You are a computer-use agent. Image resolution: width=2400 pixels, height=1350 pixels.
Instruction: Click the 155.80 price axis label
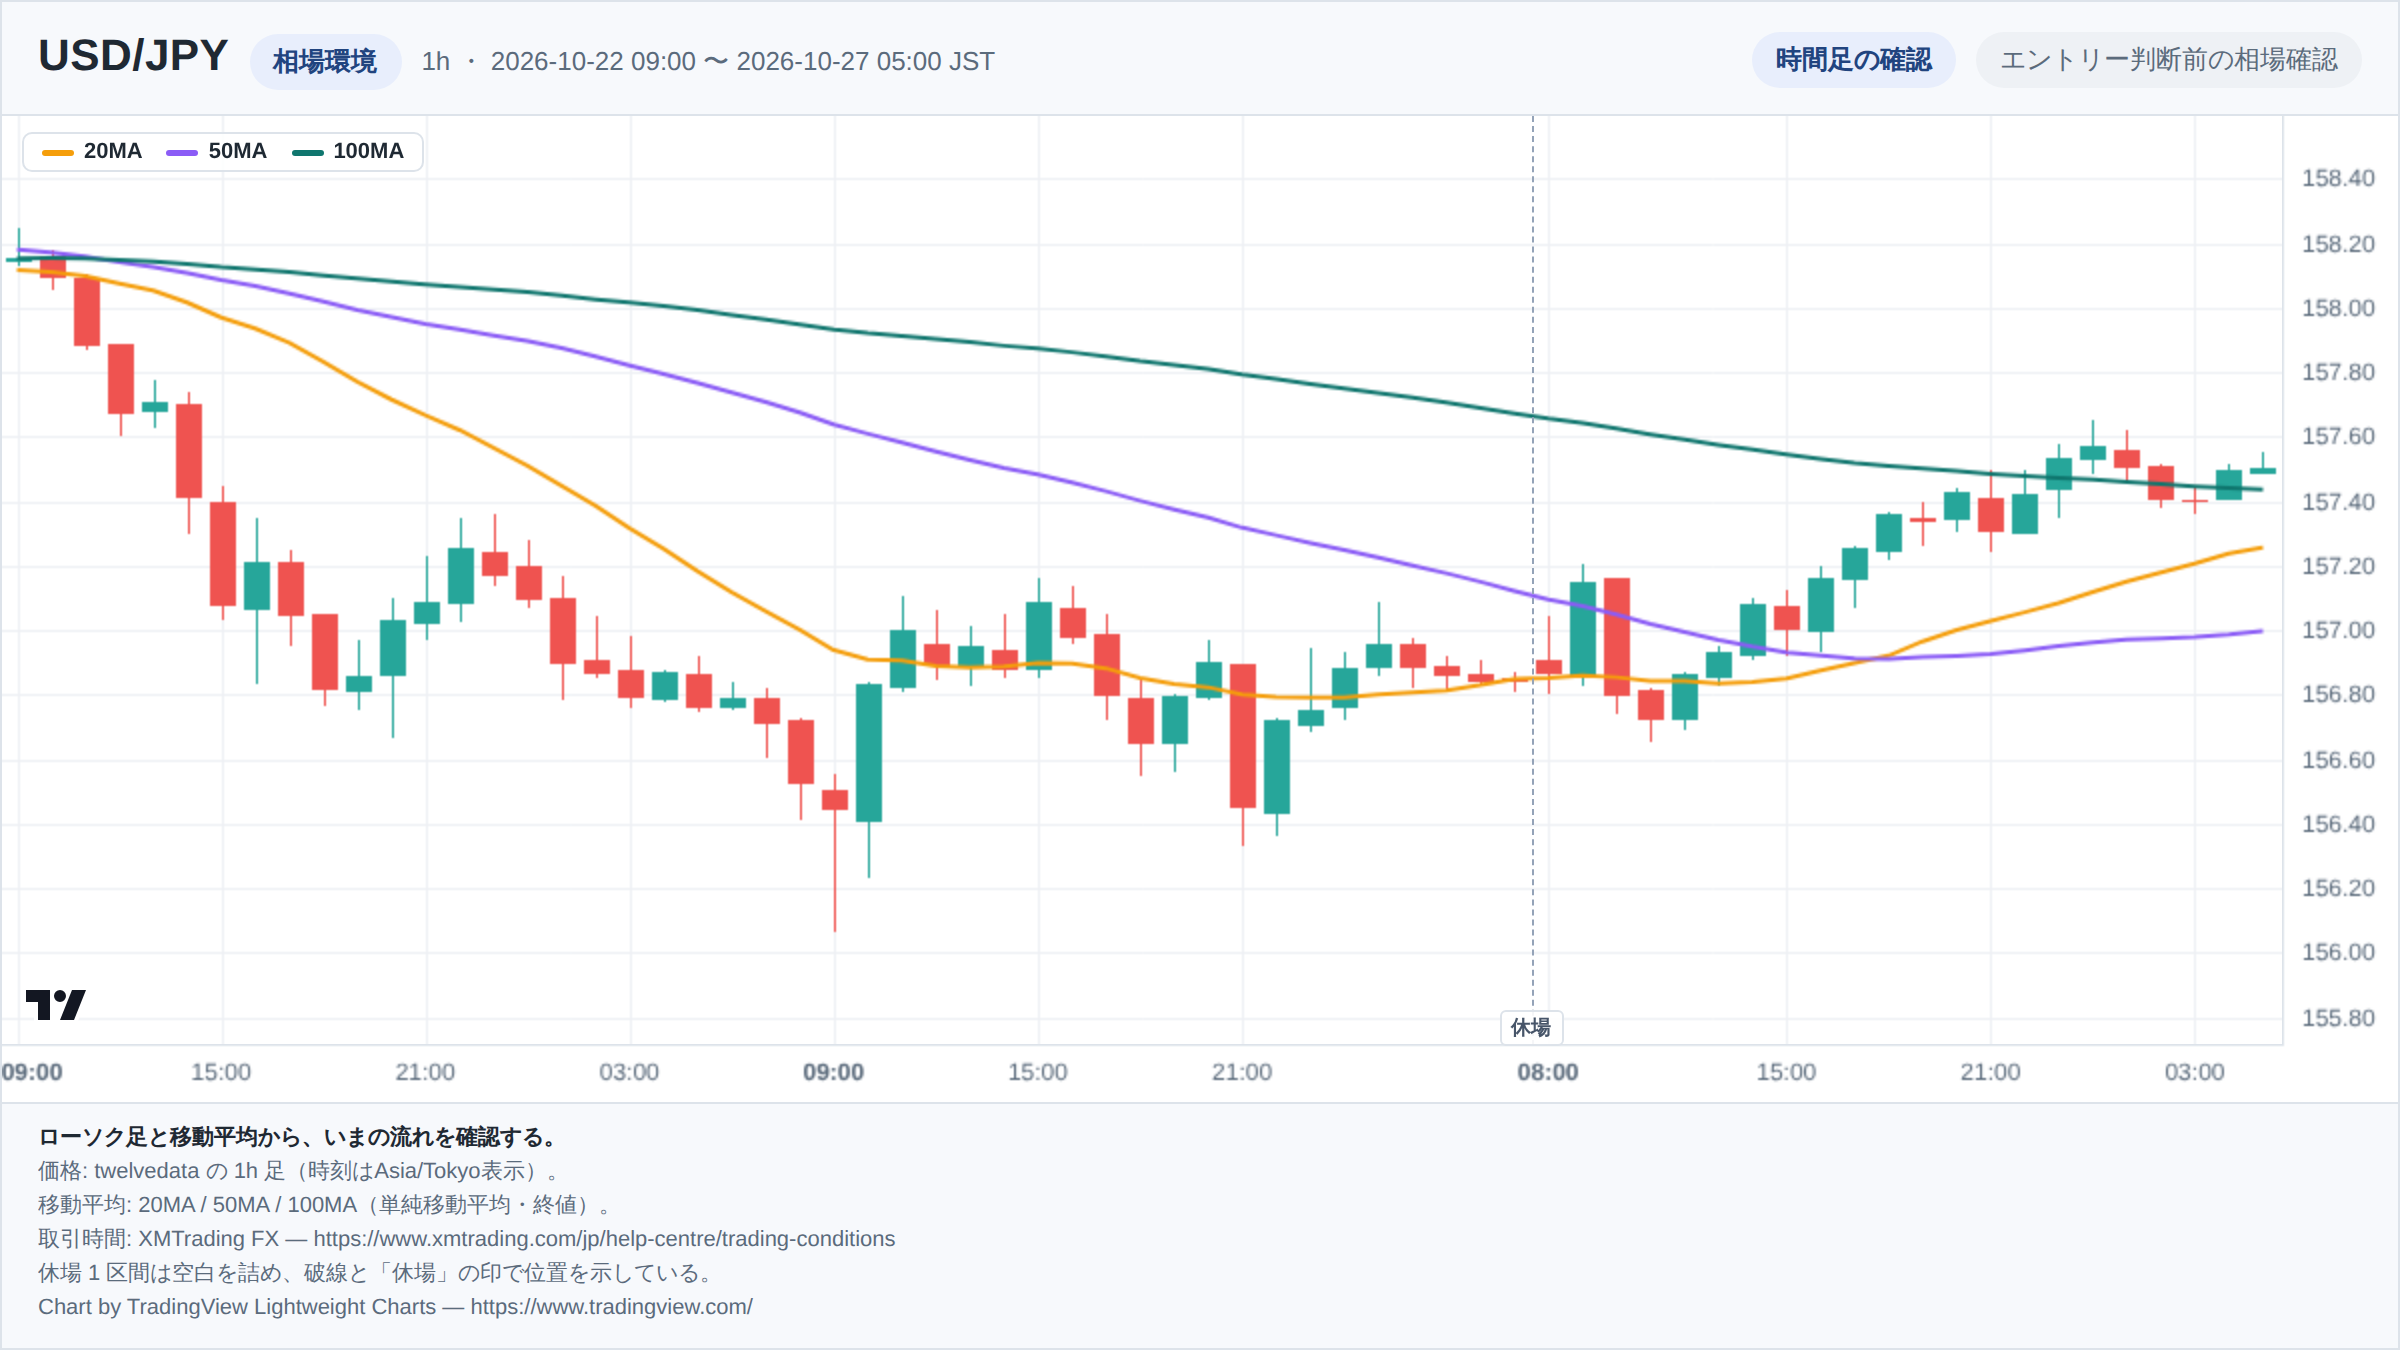pos(2338,1018)
